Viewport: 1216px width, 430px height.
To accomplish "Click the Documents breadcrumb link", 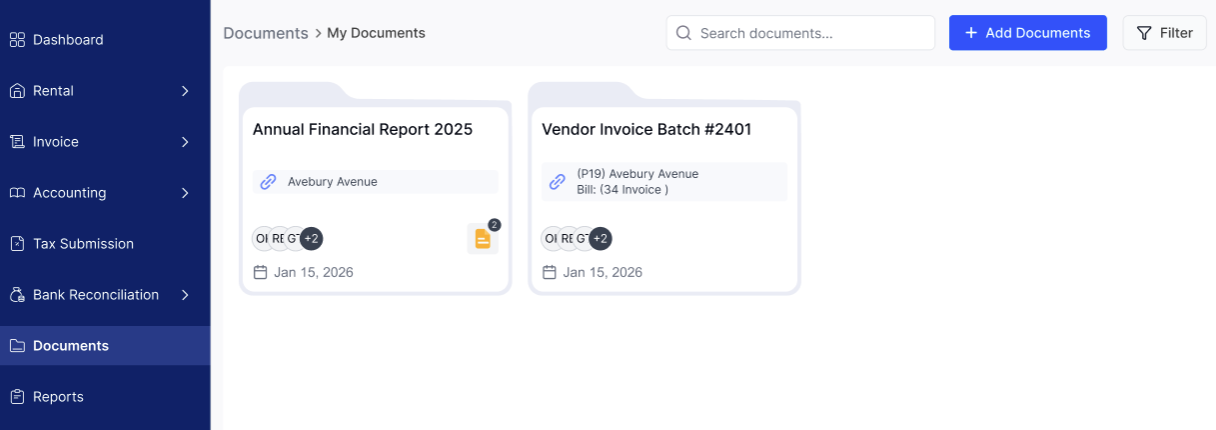I will coord(265,33).
